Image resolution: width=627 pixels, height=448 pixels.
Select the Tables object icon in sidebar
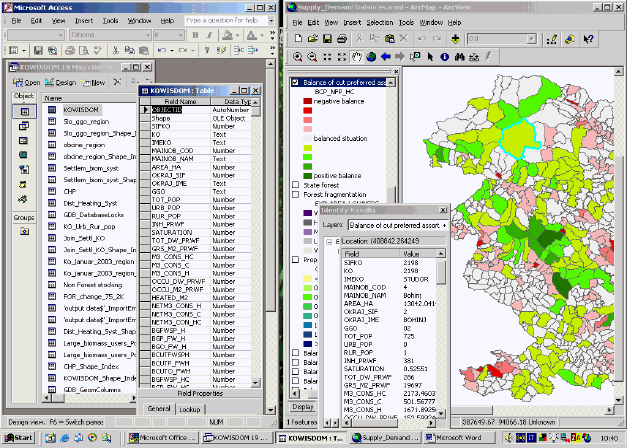[x=24, y=113]
